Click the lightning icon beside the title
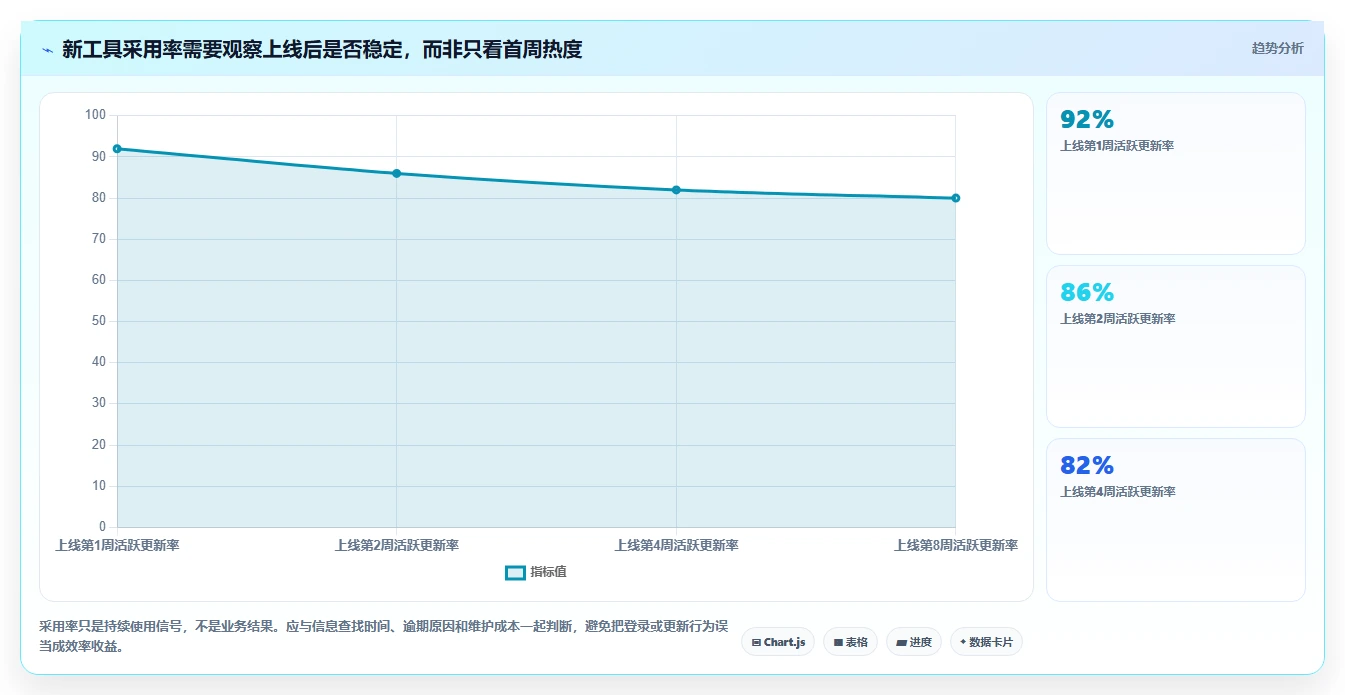The width and height of the screenshot is (1345, 695). pyautogui.click(x=47, y=49)
